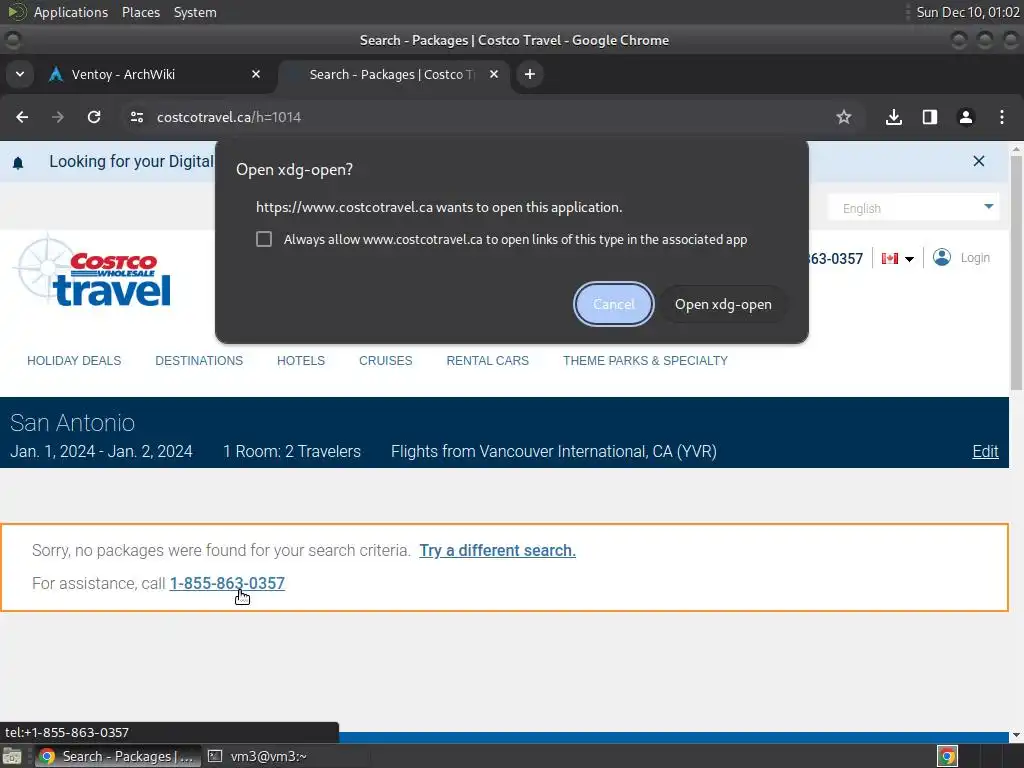Click page vertical scrollbar thumb
Screen dimensions: 1024x768
1016,273
